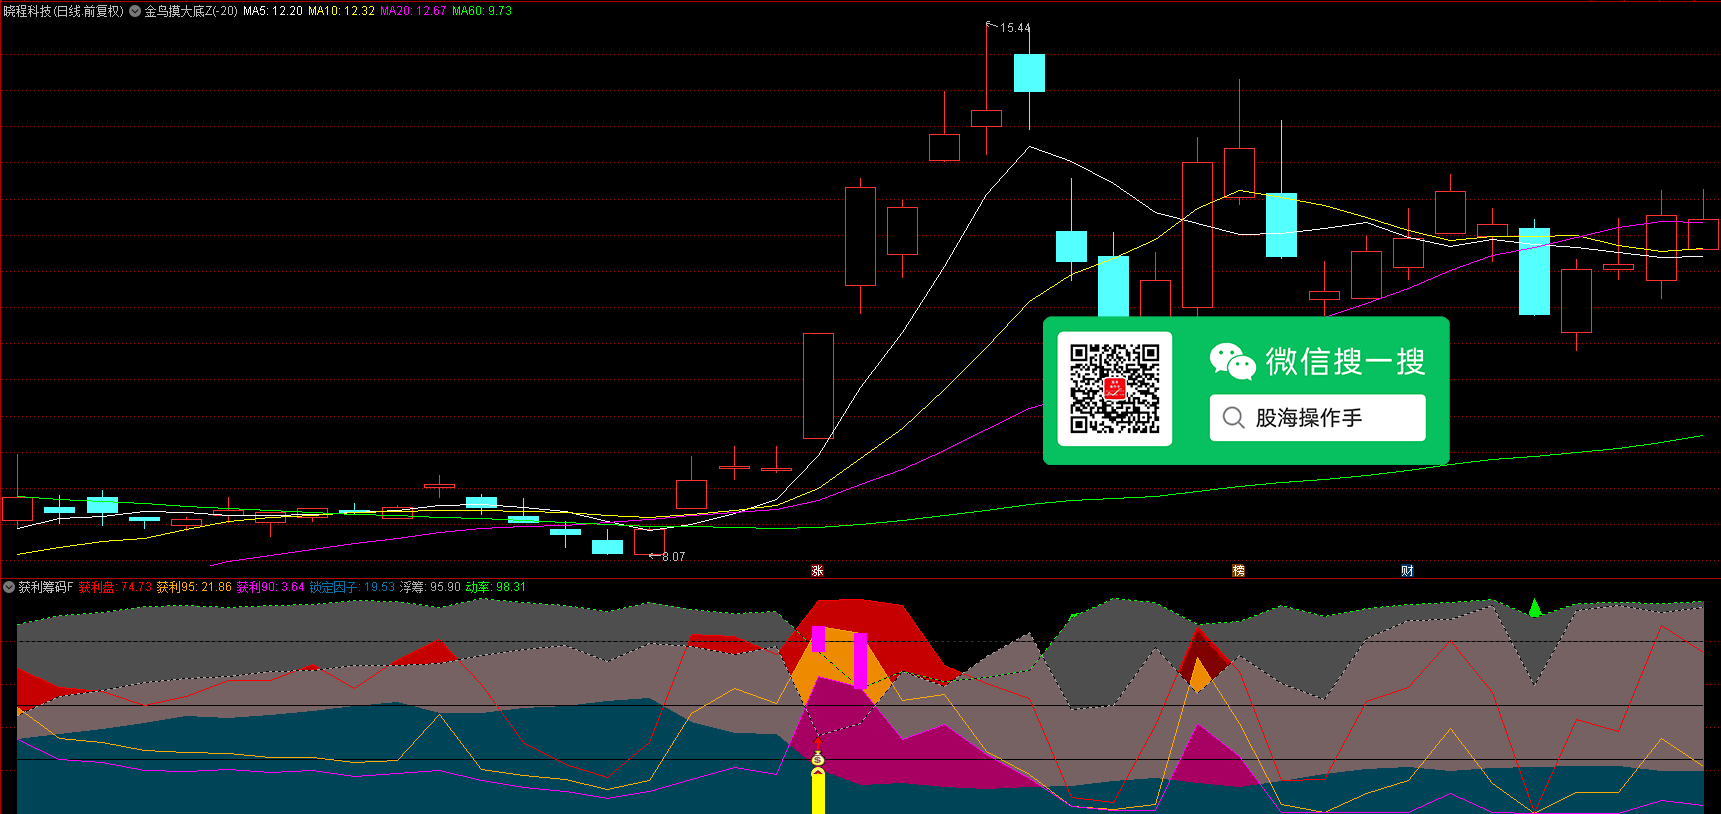
Task: Click the 榜 event marker icon
Action: [x=1238, y=571]
